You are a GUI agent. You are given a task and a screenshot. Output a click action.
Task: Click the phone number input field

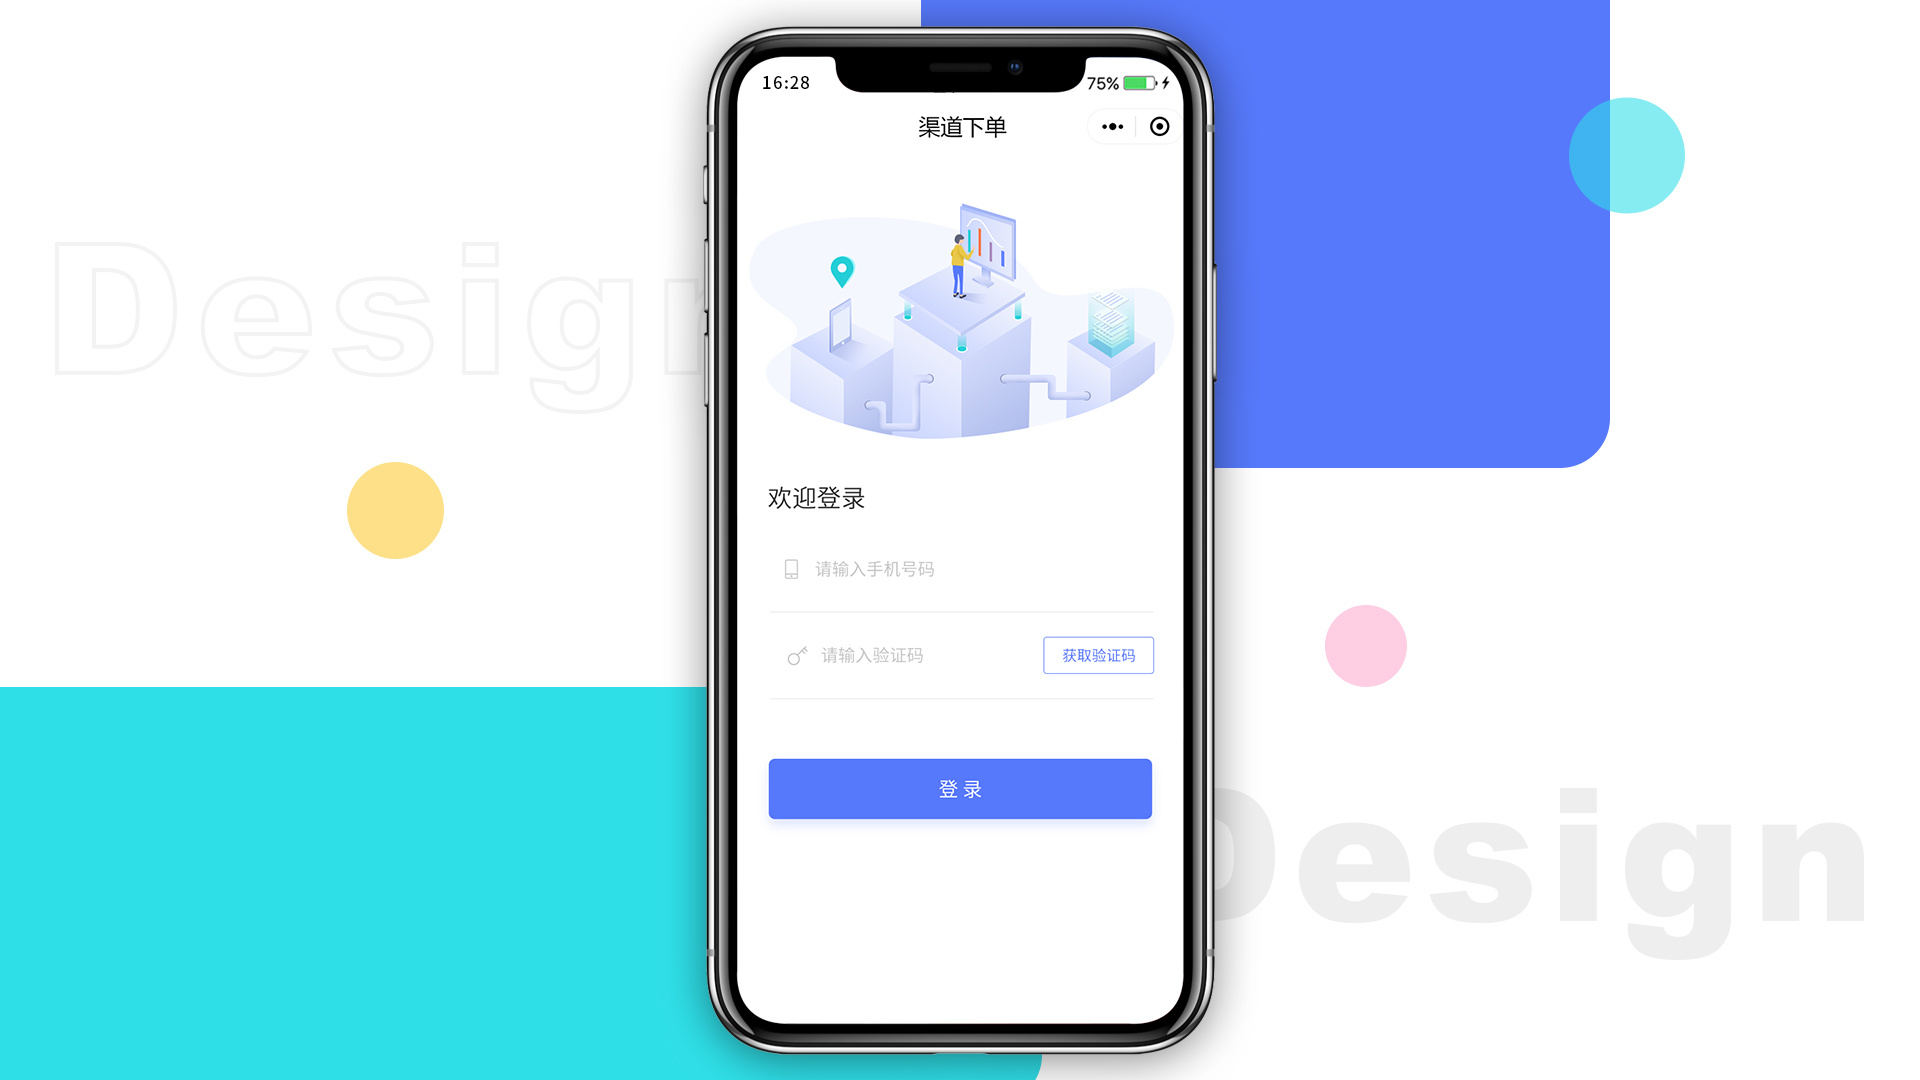coord(960,568)
